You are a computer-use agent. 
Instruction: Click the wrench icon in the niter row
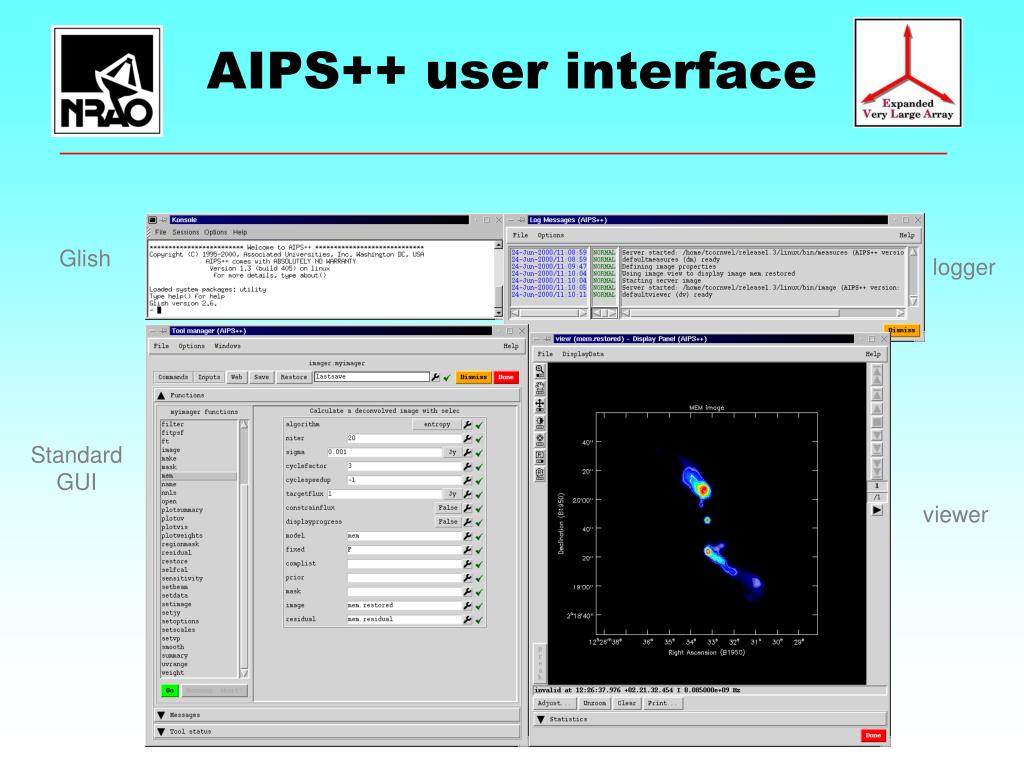tap(468, 438)
